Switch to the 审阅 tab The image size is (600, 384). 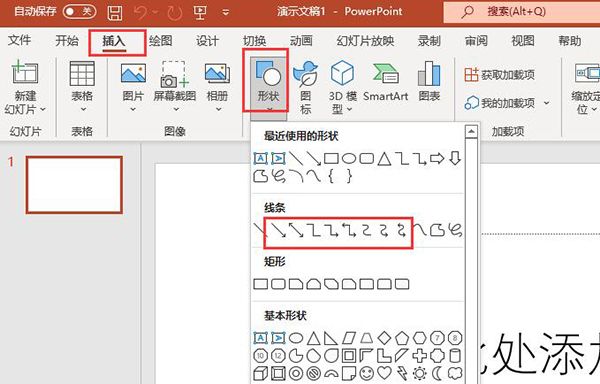coord(476,40)
